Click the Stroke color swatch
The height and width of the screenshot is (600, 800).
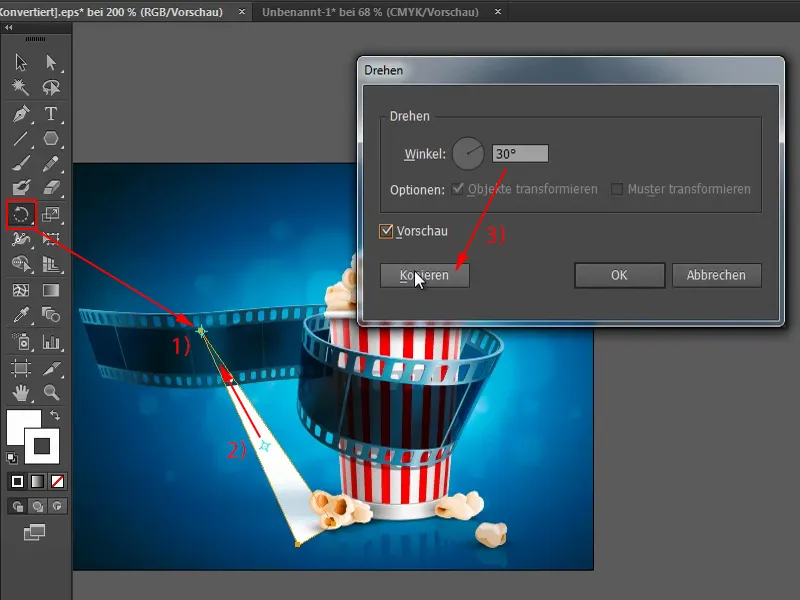pos(42,446)
